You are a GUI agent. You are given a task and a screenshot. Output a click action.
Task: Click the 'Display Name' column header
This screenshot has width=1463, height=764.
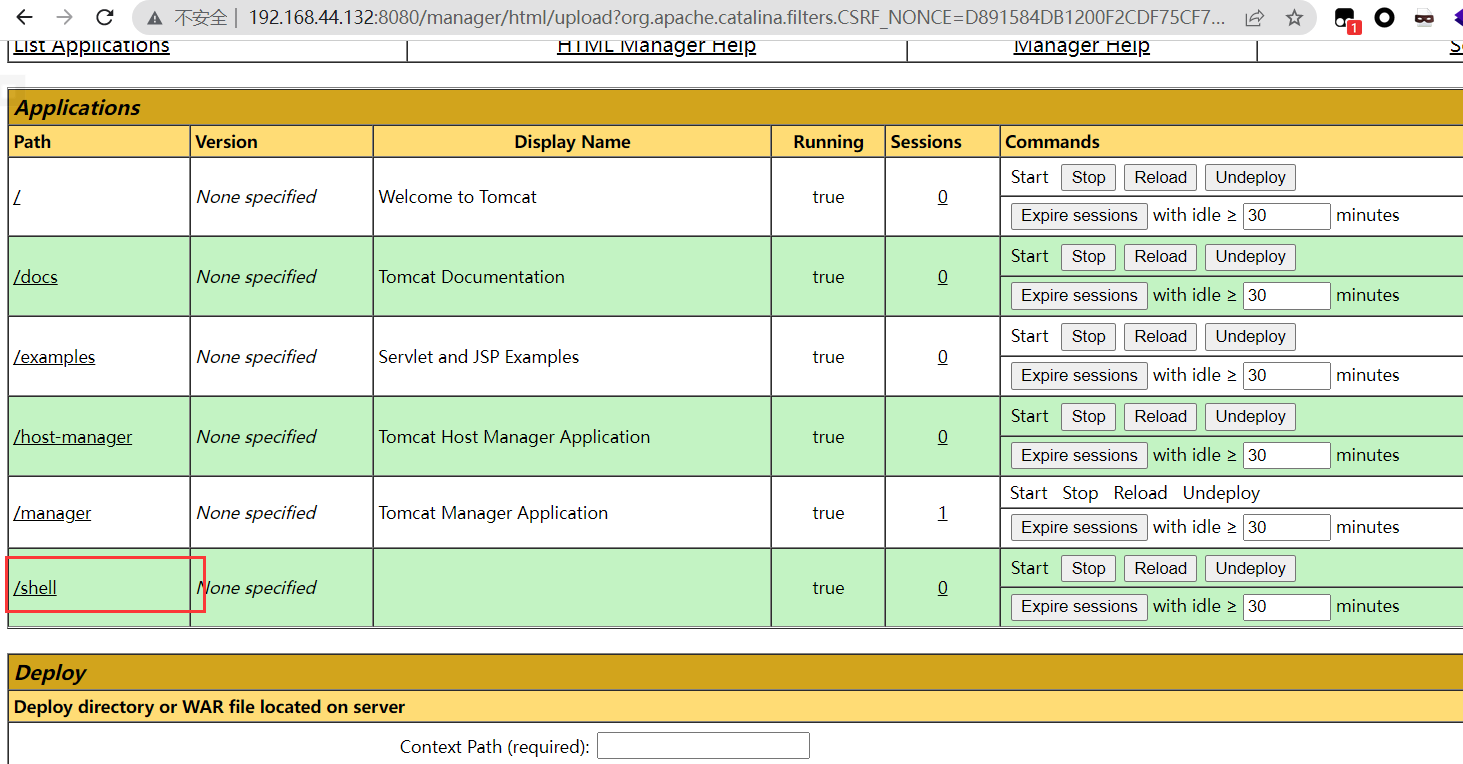click(572, 142)
